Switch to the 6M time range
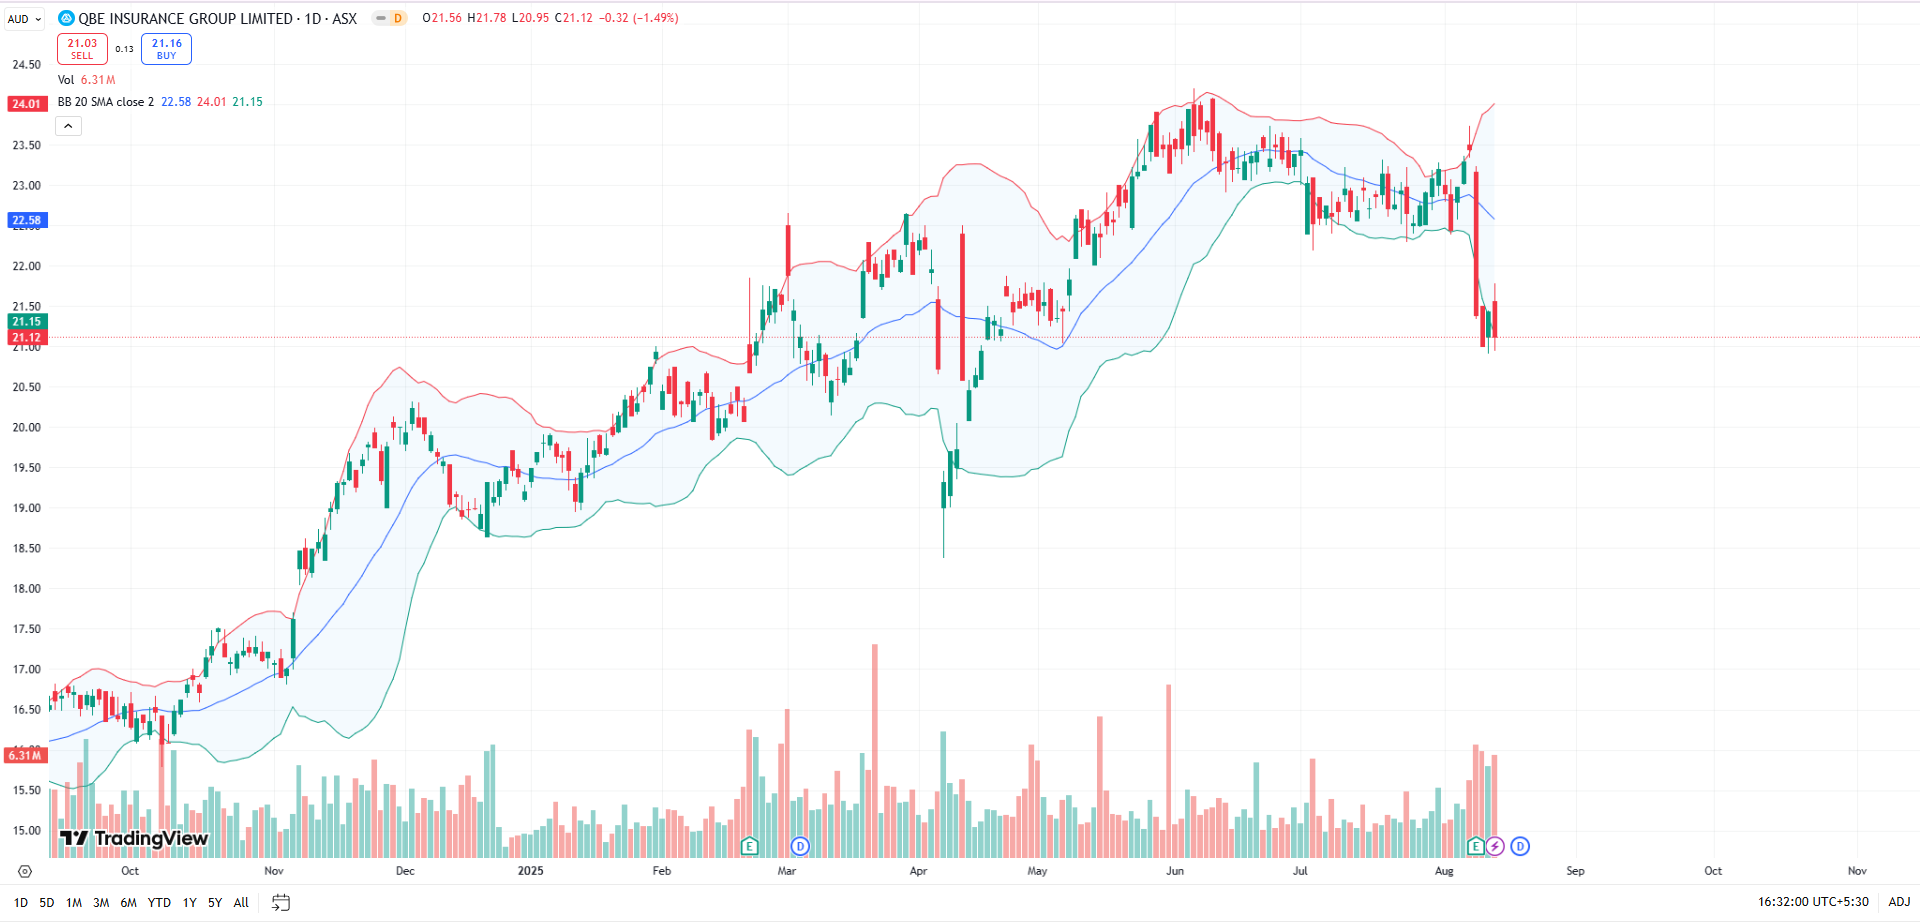This screenshot has height=922, width=1920. pyautogui.click(x=128, y=902)
